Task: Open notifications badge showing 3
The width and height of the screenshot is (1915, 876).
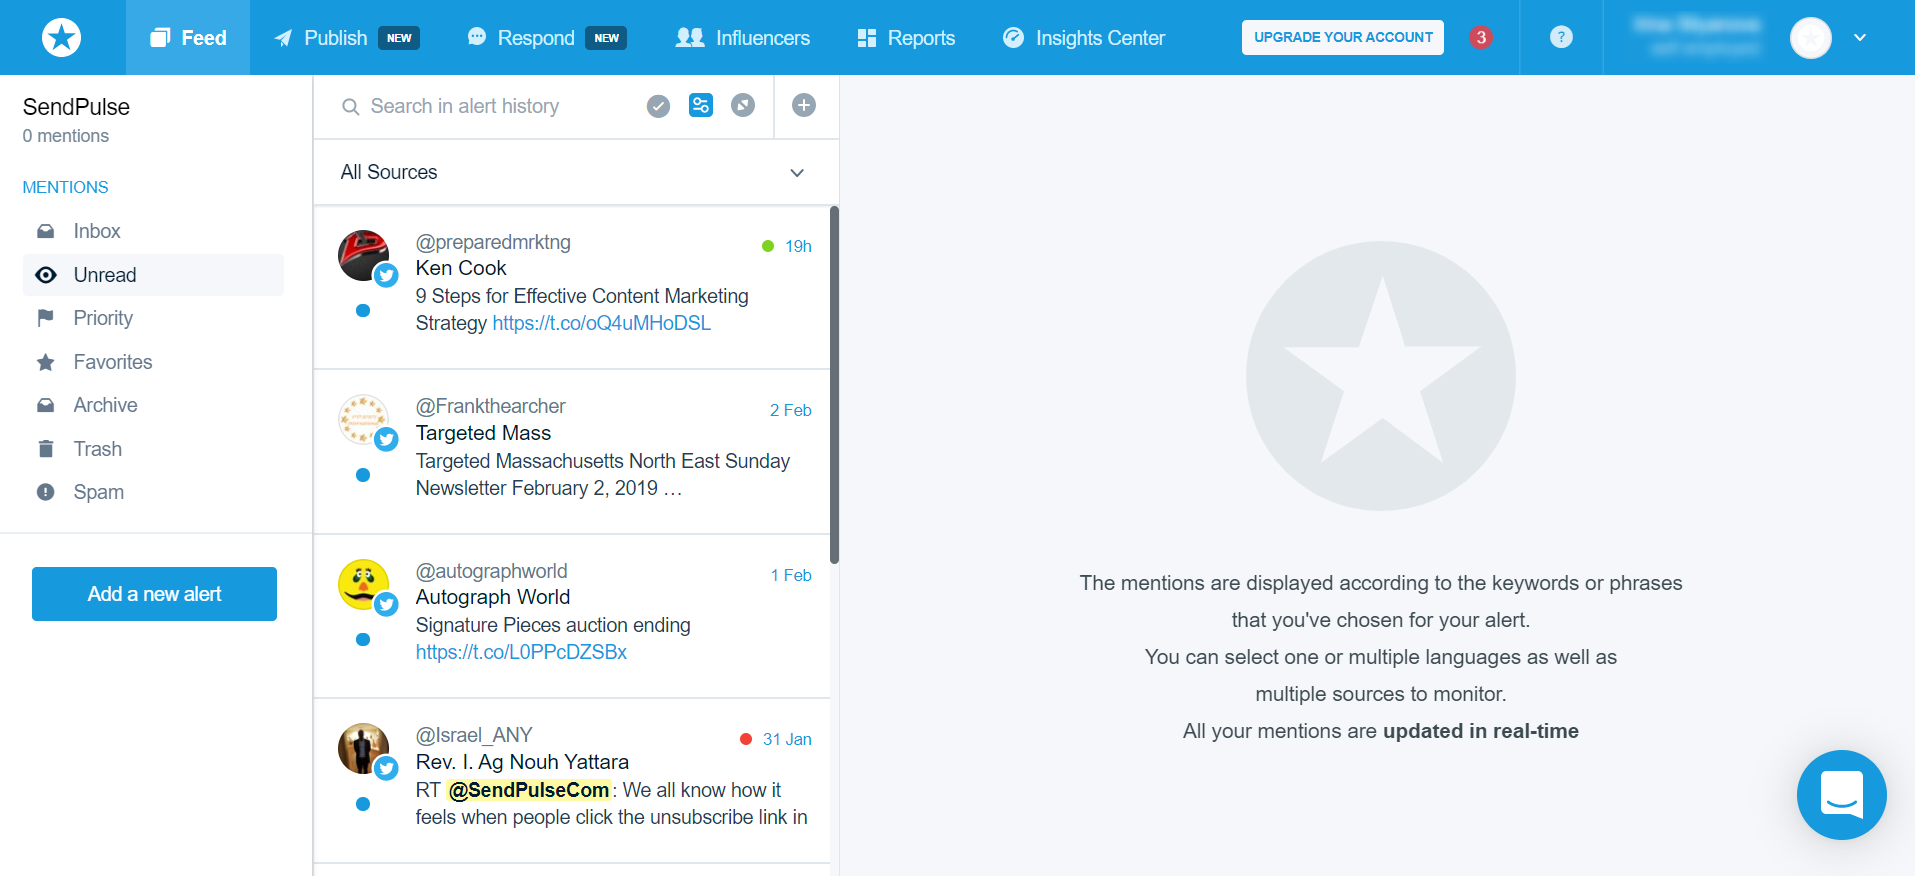Action: [1481, 37]
